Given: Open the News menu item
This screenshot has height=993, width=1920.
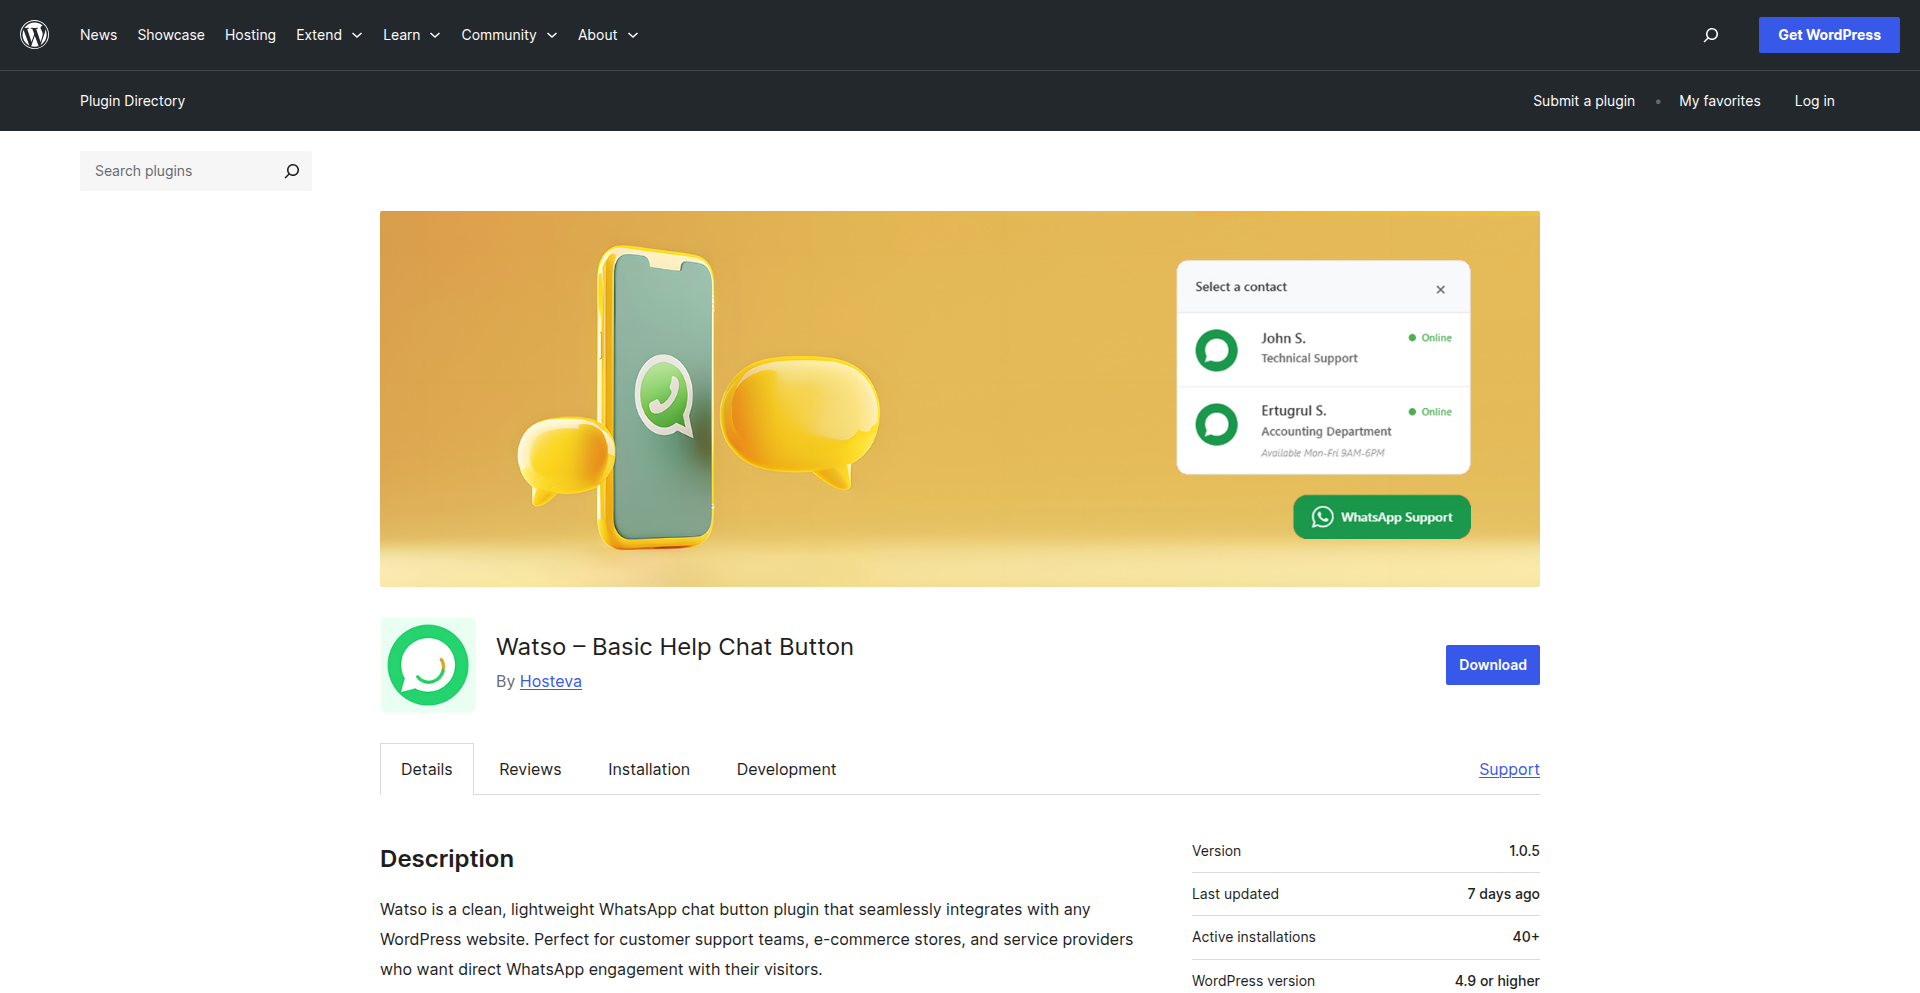Looking at the screenshot, I should click(98, 35).
